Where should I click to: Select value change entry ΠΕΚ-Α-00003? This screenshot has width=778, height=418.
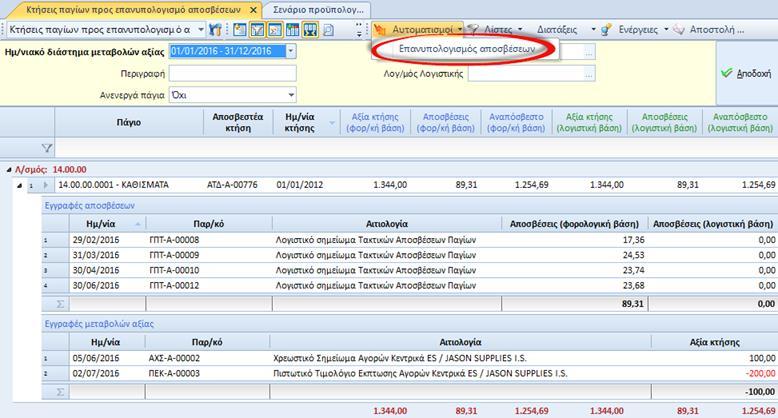coord(174,373)
